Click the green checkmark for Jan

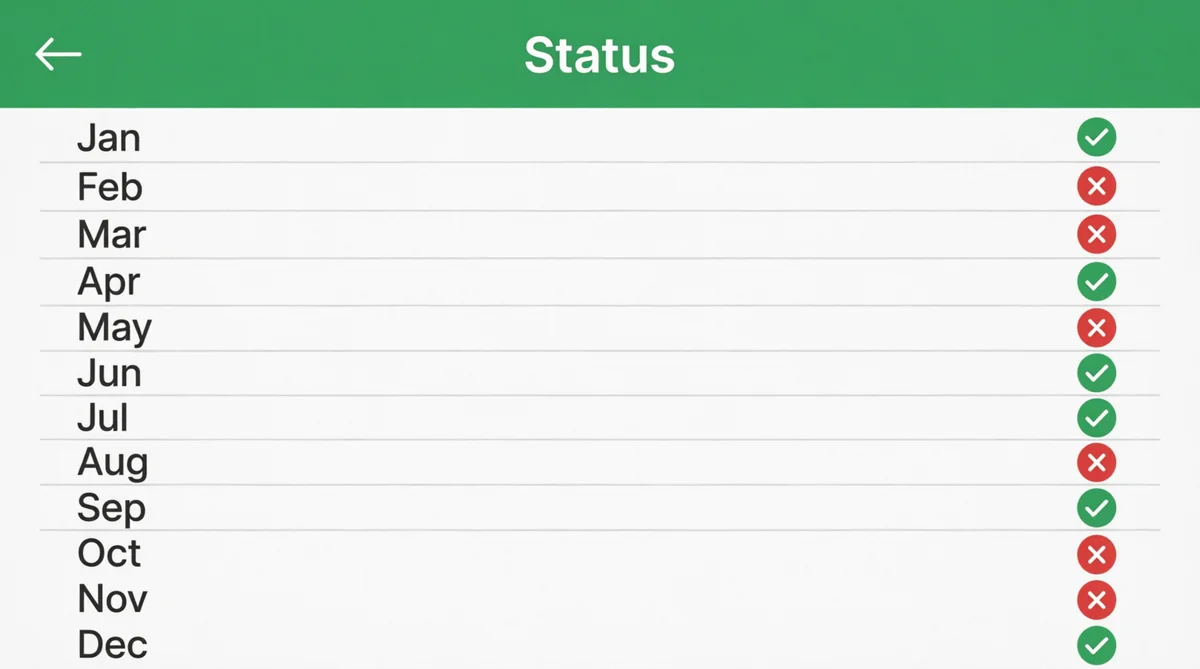pos(1096,137)
